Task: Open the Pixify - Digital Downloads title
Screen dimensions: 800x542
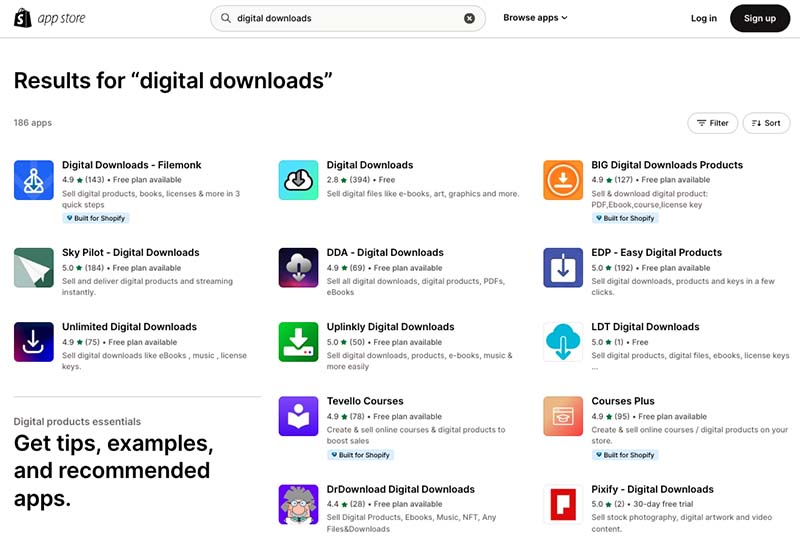Action: click(x=653, y=489)
